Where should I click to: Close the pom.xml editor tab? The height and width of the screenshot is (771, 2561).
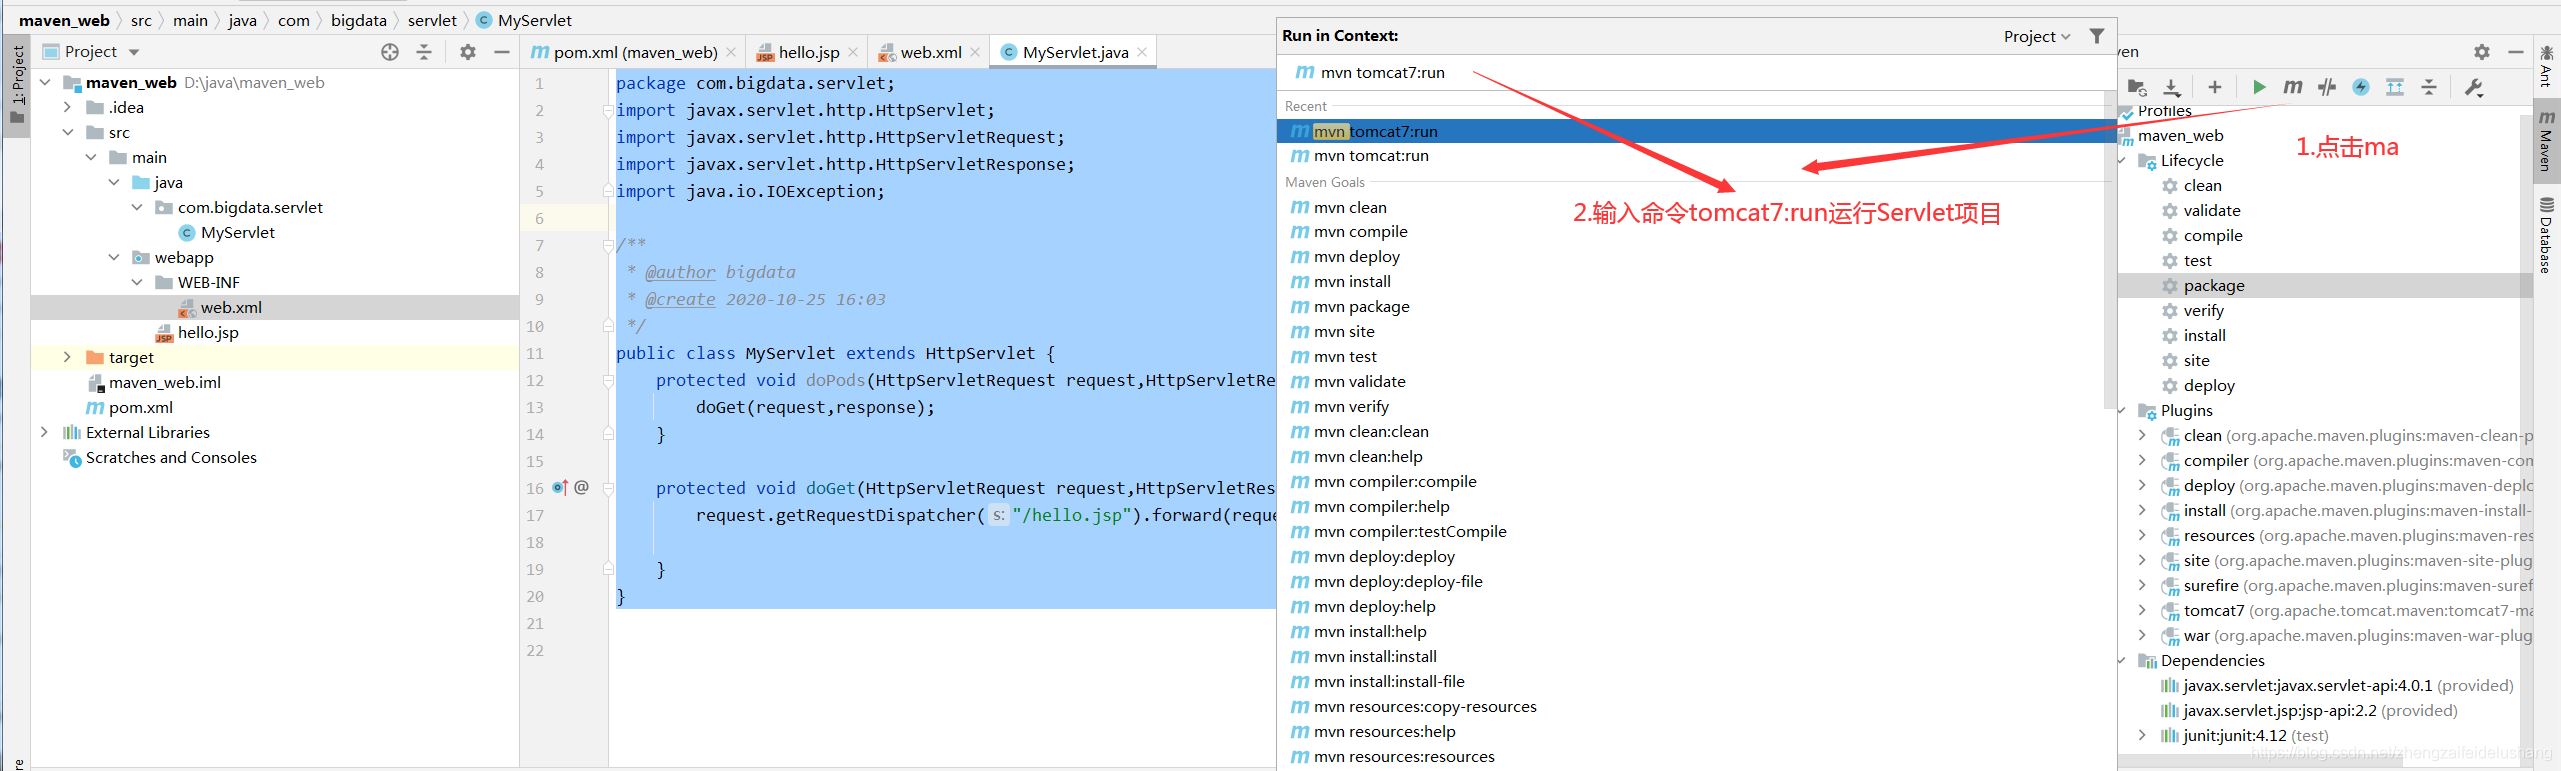732,52
